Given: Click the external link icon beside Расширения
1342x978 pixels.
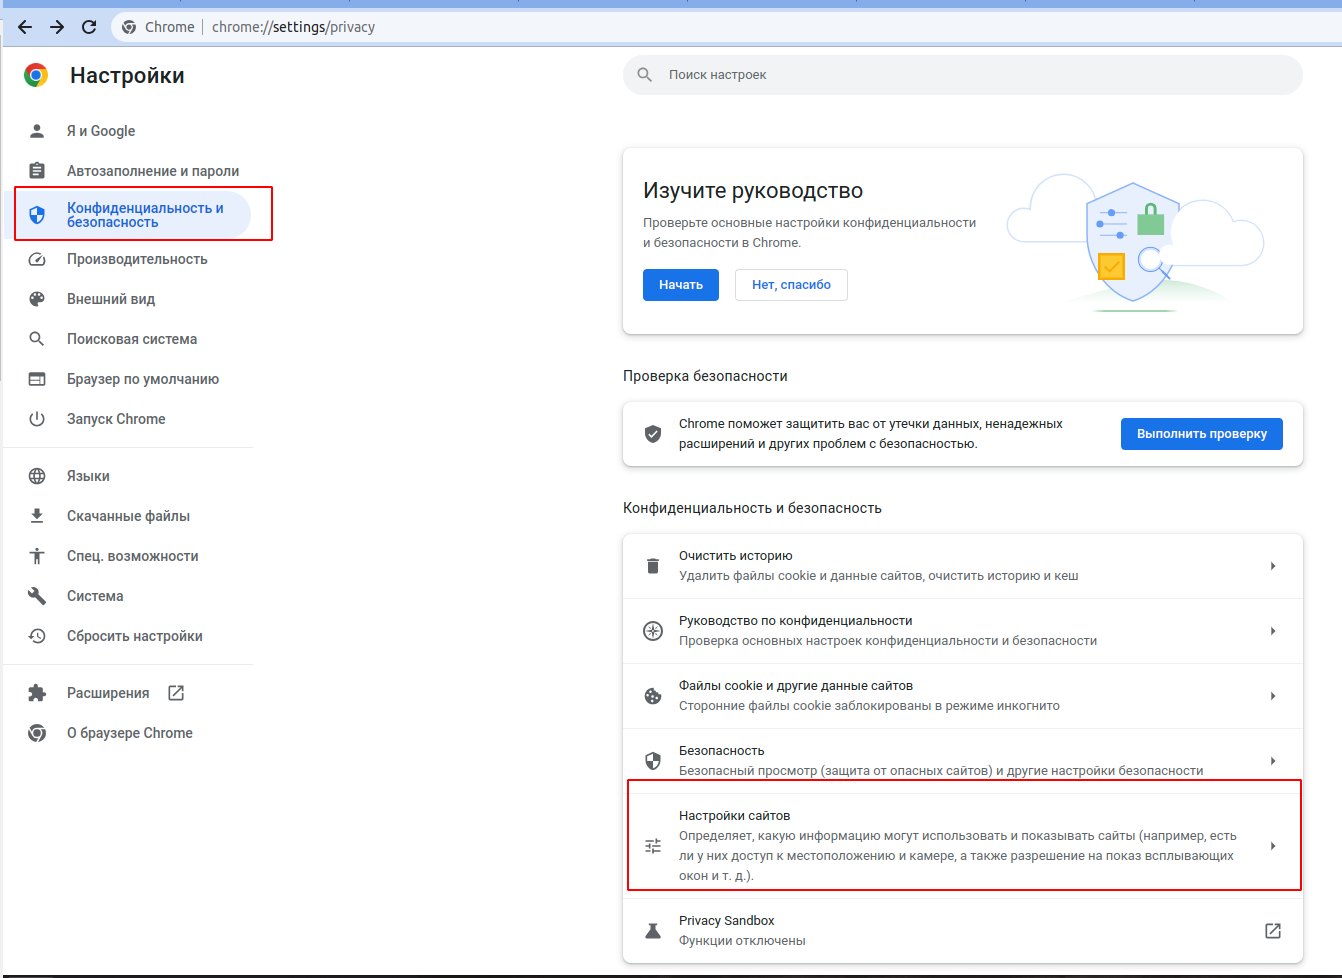Looking at the screenshot, I should [x=176, y=693].
